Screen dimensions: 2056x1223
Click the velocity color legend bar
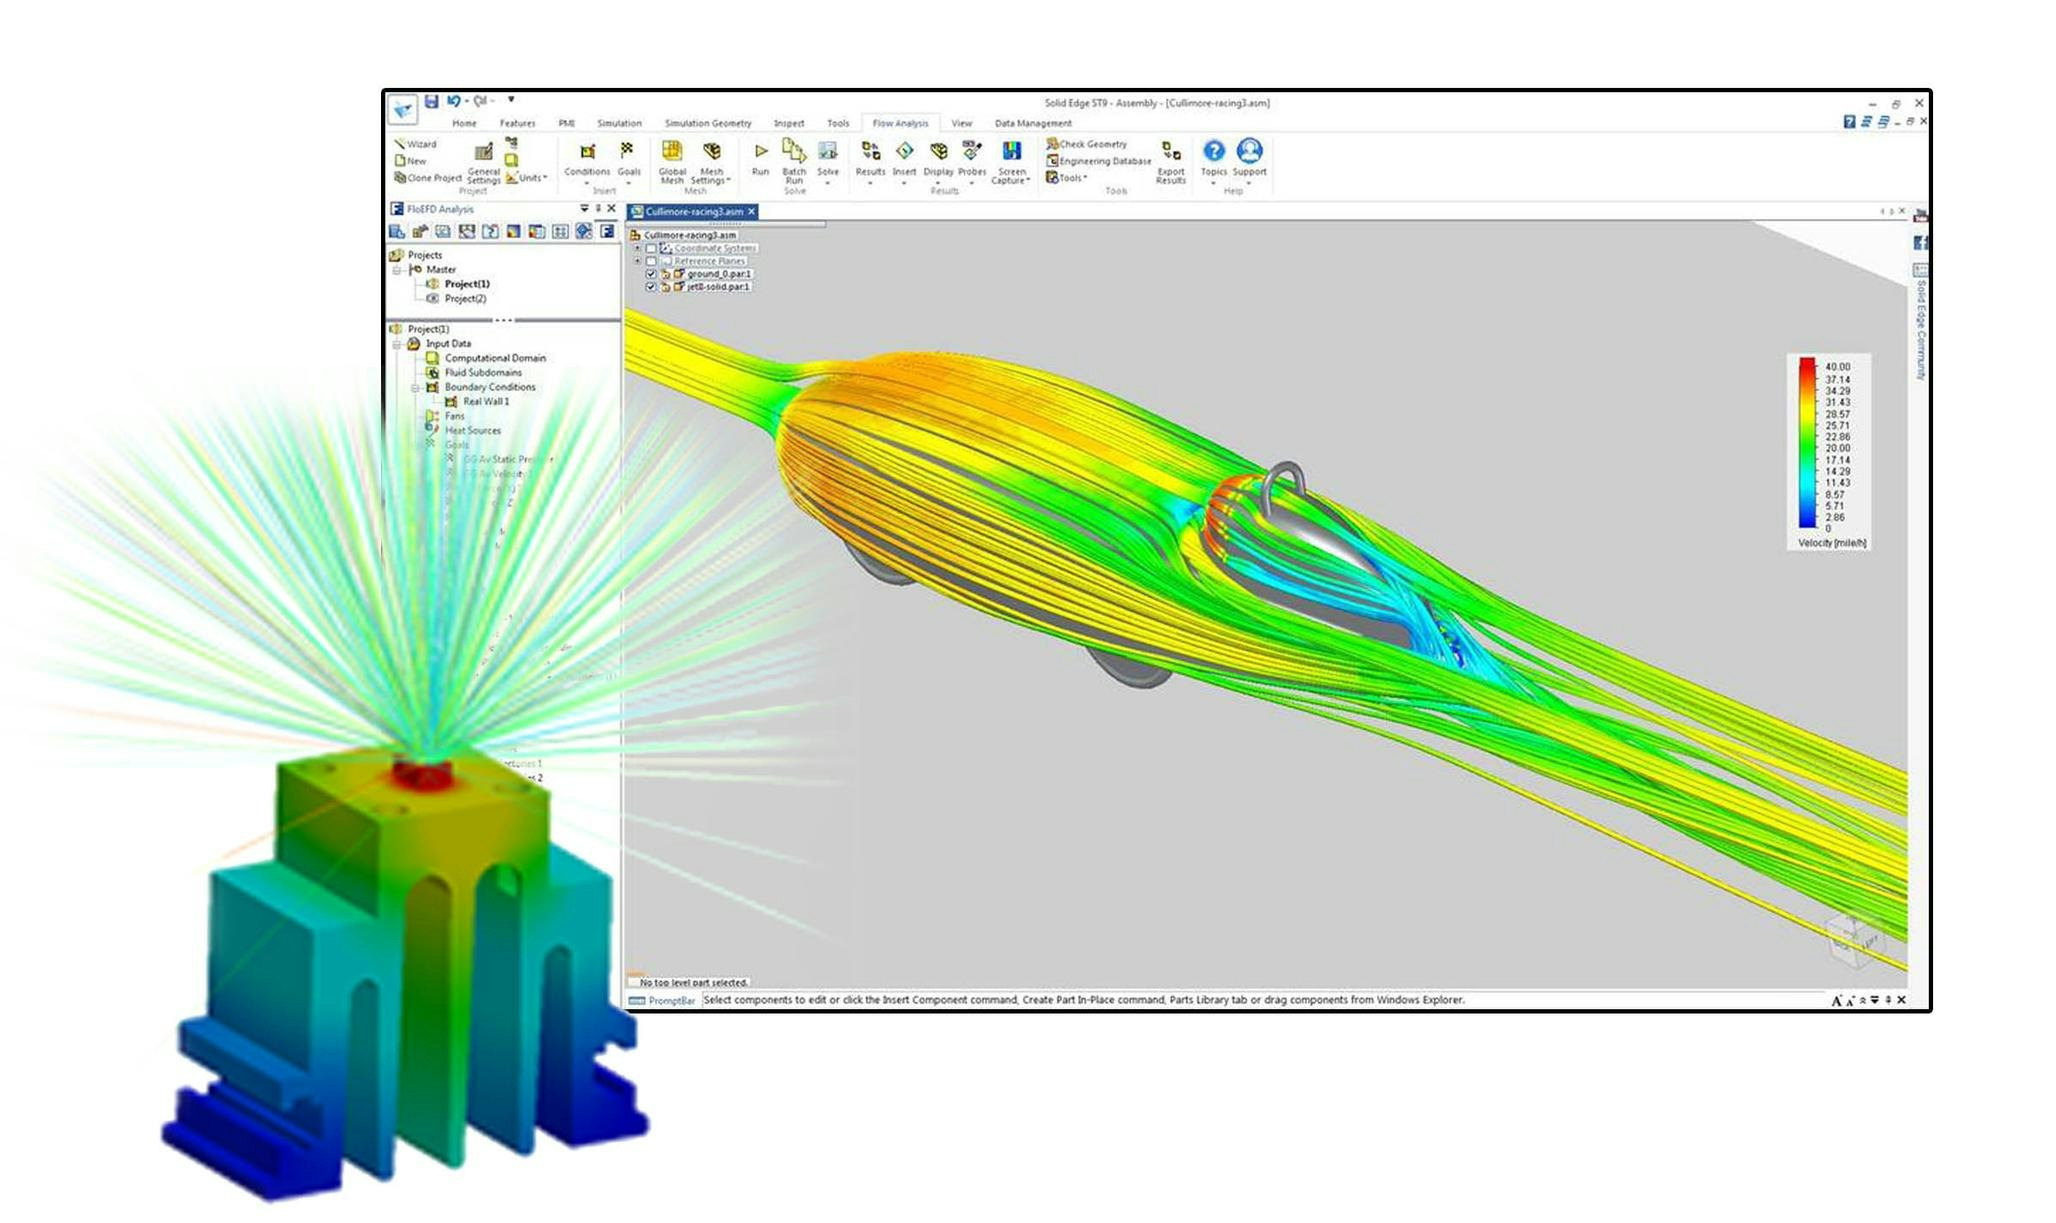pyautogui.click(x=1807, y=443)
